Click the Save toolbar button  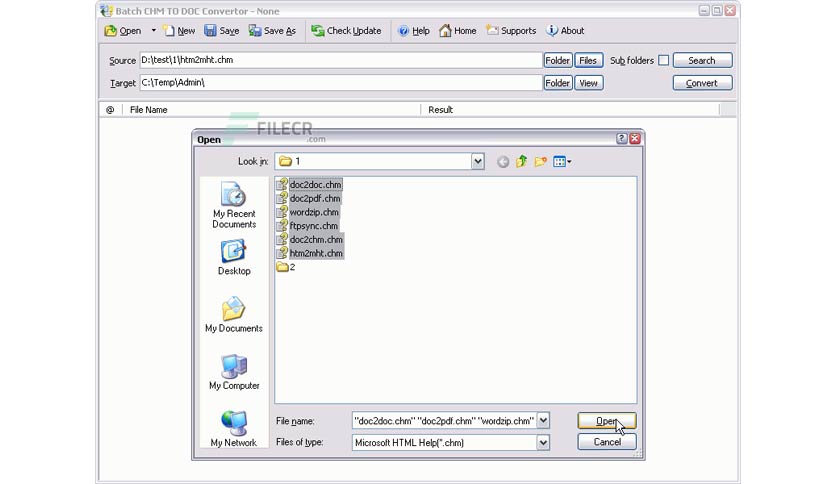[222, 31]
